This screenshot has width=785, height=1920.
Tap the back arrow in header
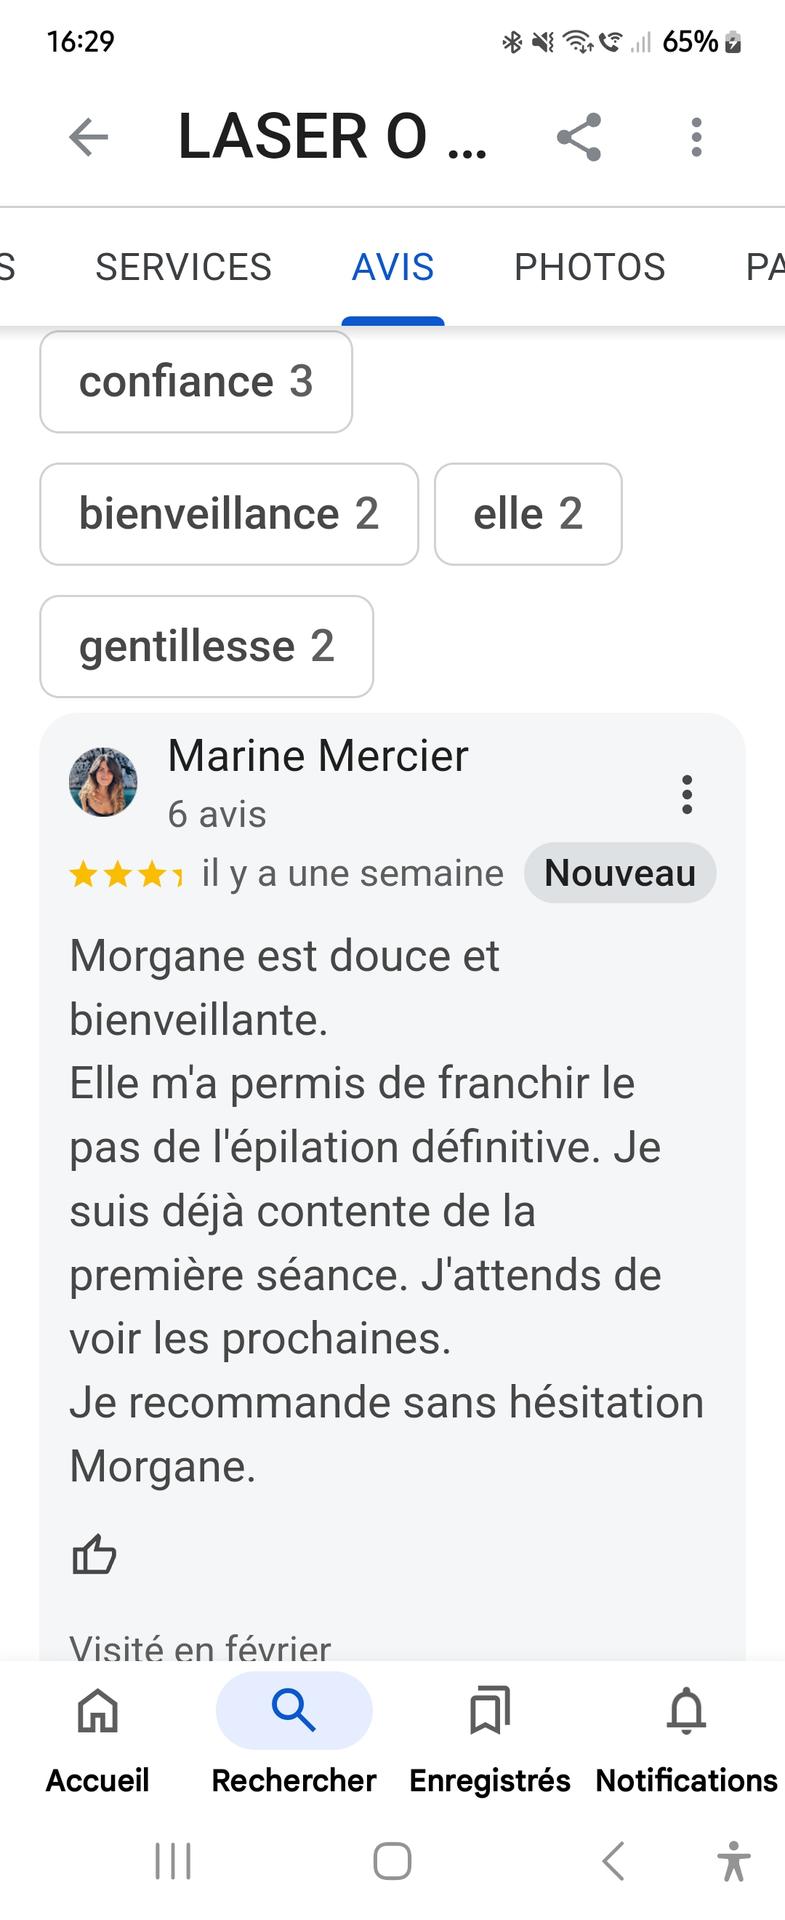(88, 137)
